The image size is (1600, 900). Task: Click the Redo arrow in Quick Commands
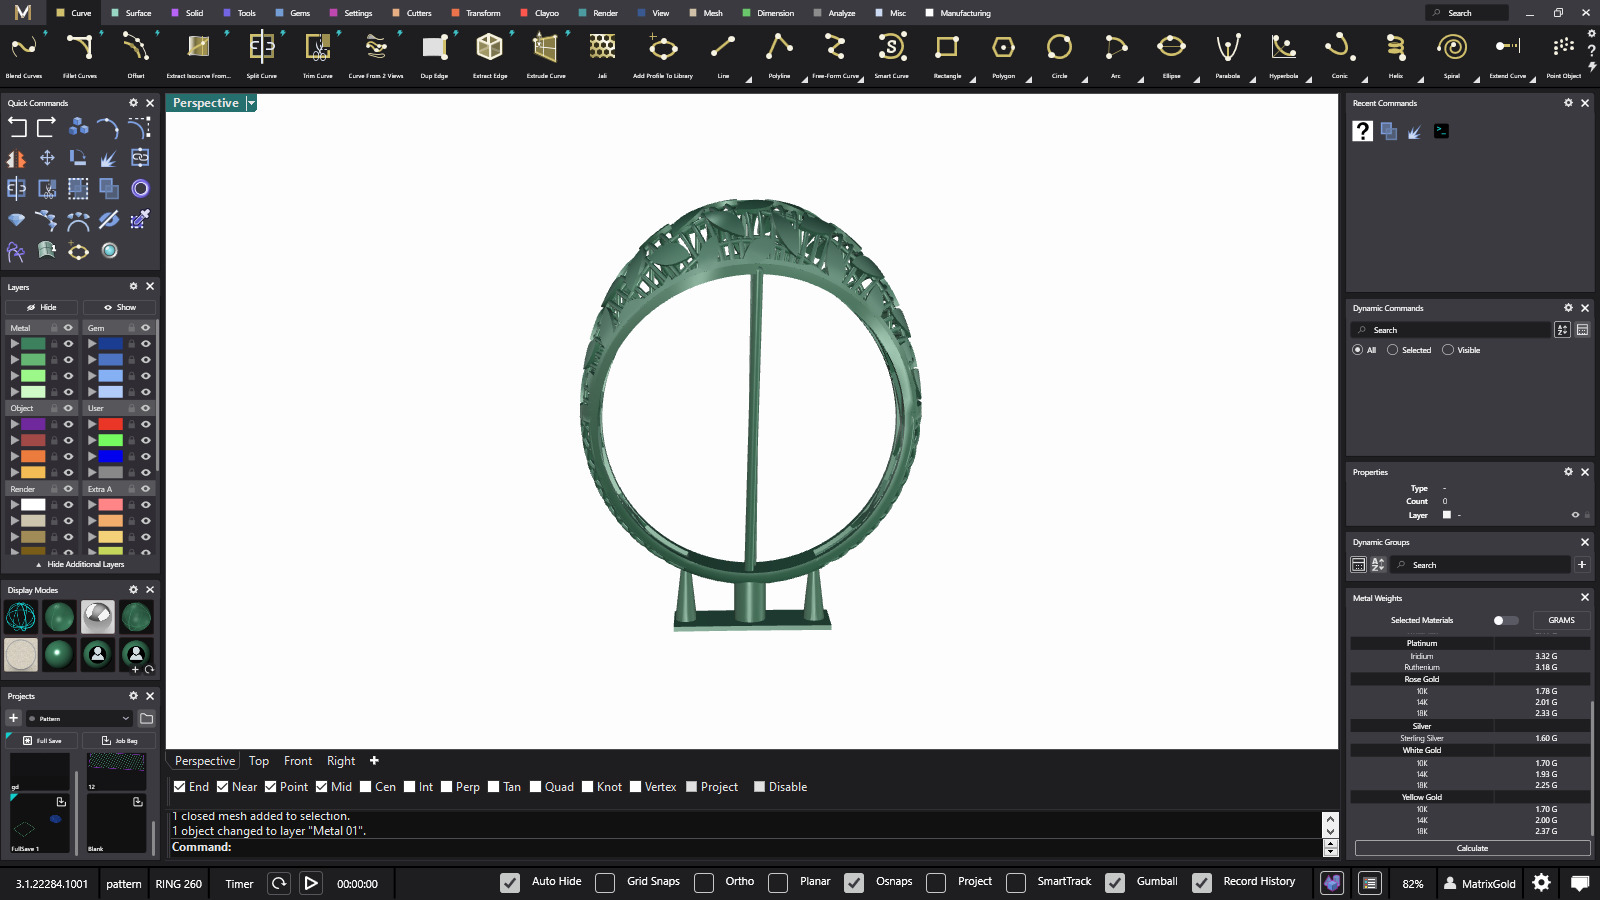[46, 127]
